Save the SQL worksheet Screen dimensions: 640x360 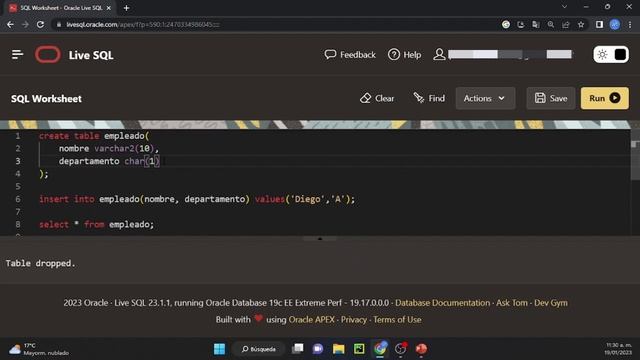551,98
